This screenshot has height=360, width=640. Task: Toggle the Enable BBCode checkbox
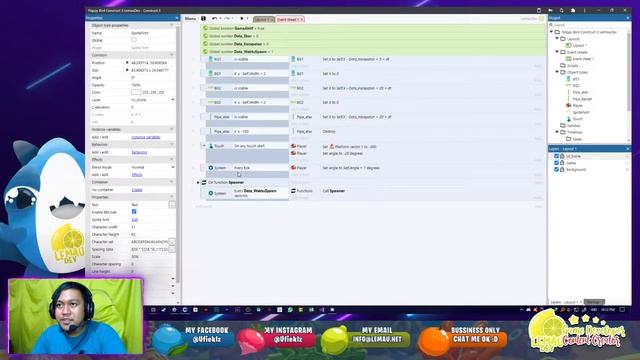point(134,212)
